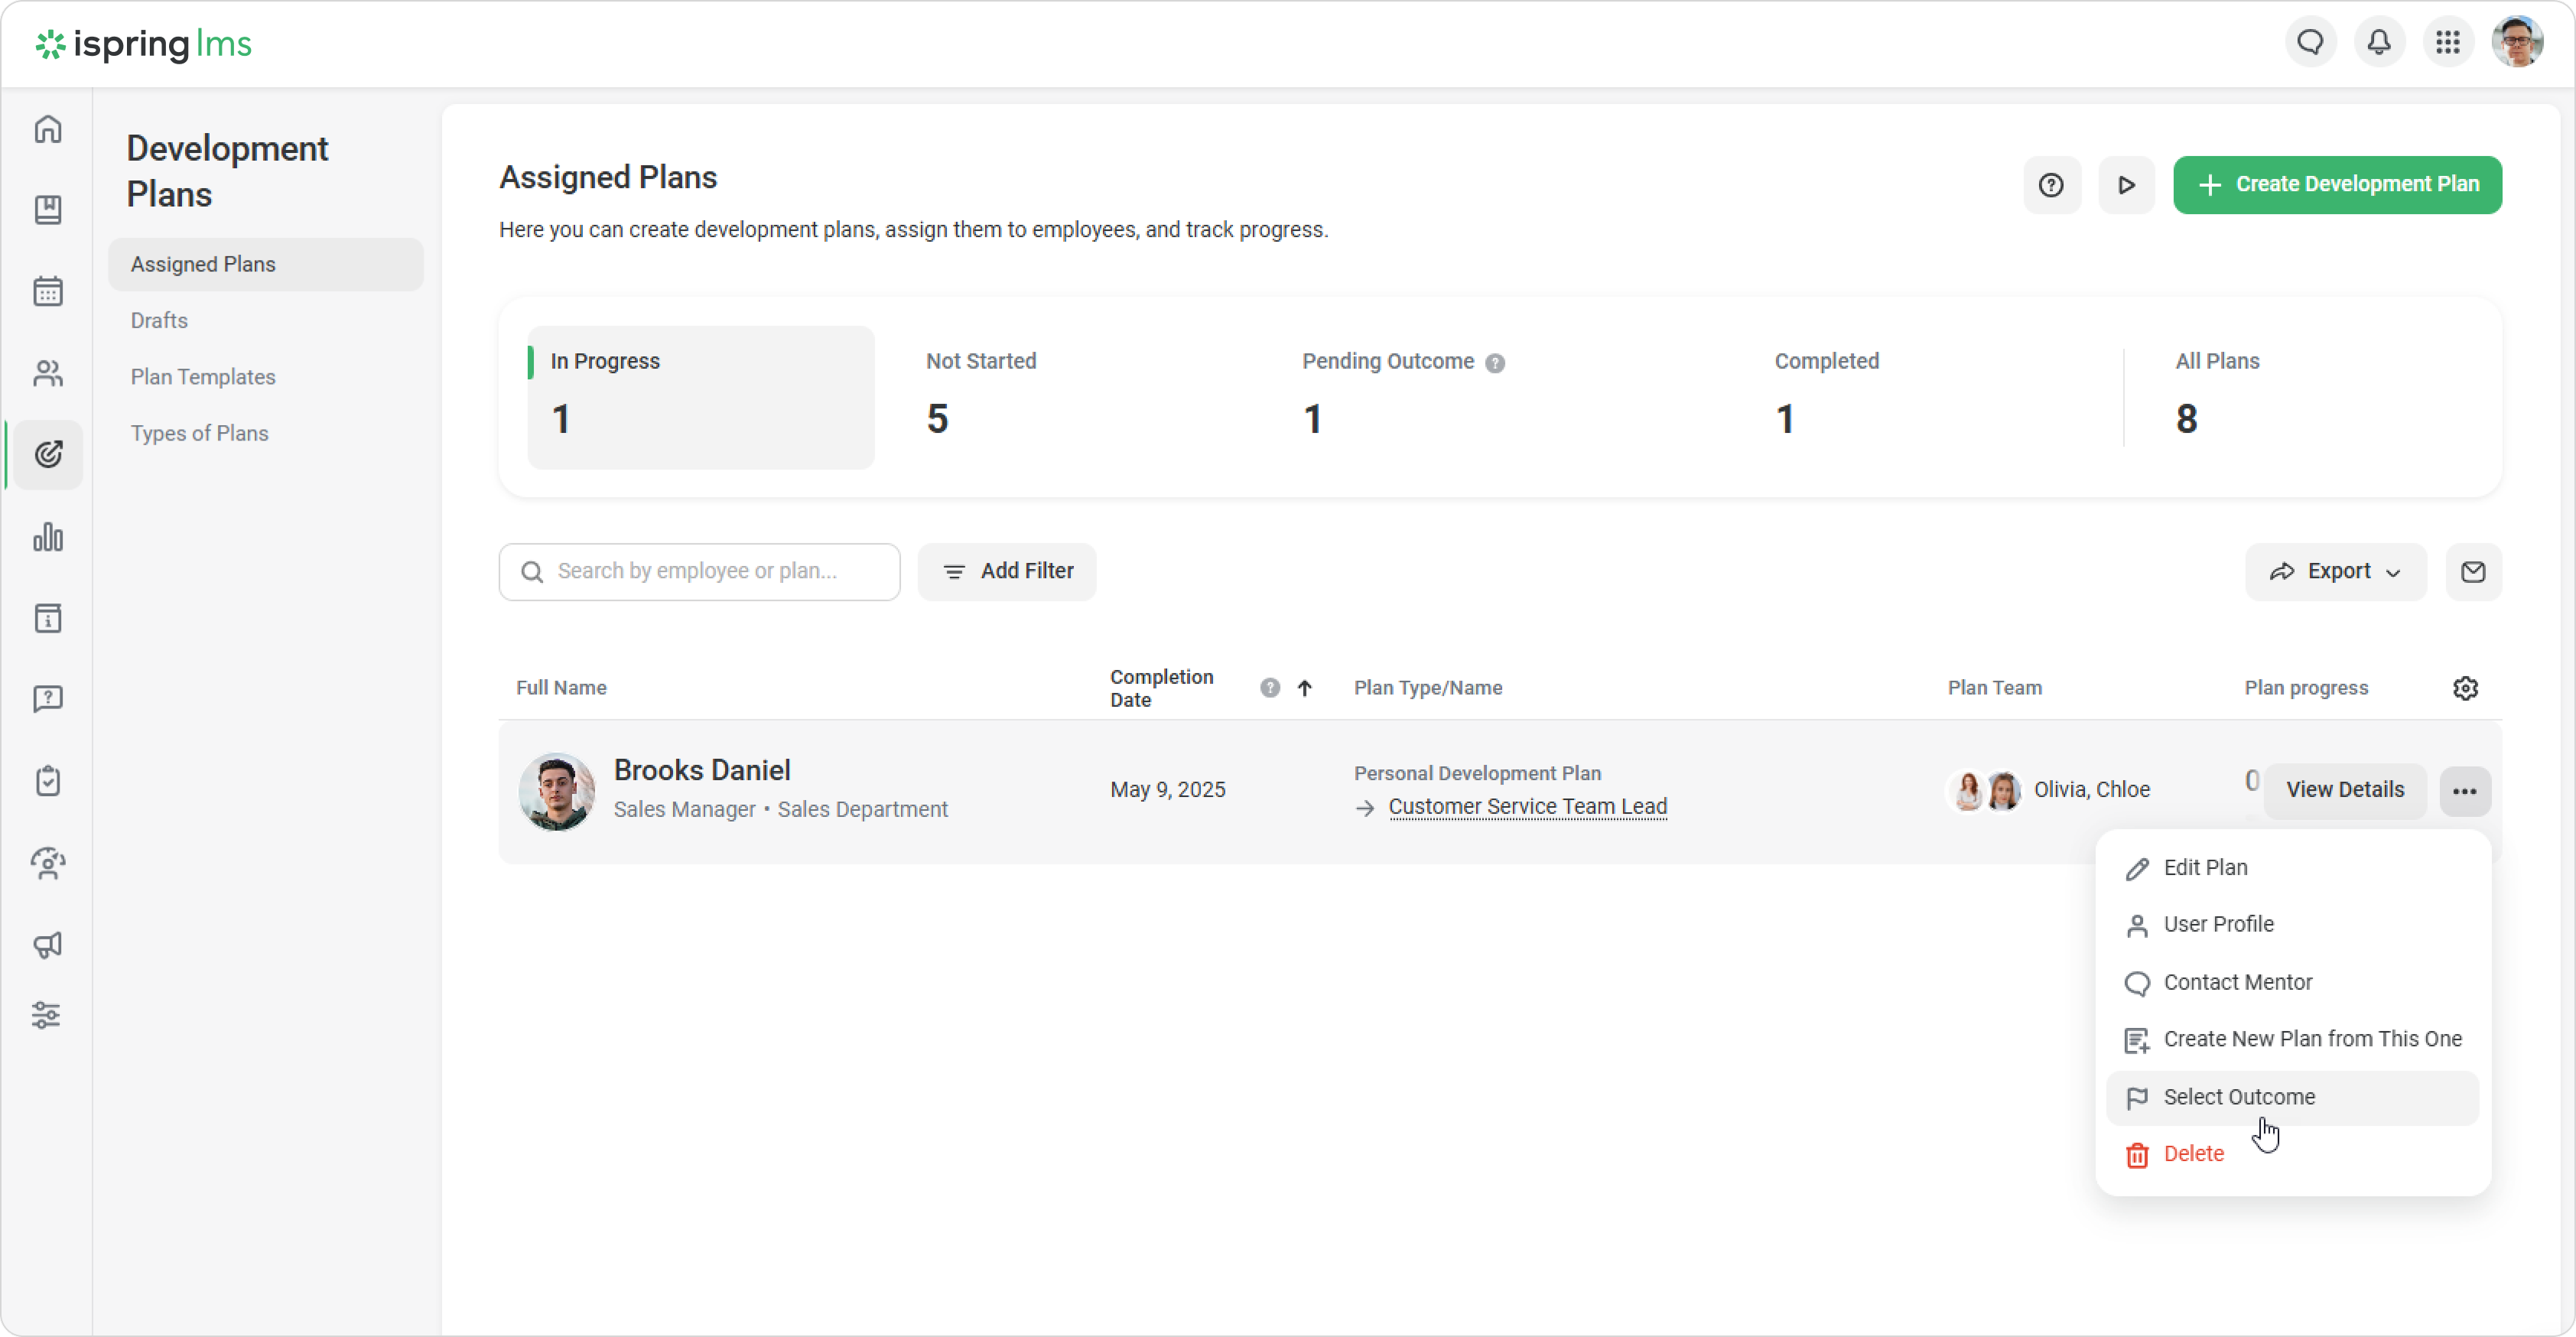Open Customer Service Team Lead link

1527,807
